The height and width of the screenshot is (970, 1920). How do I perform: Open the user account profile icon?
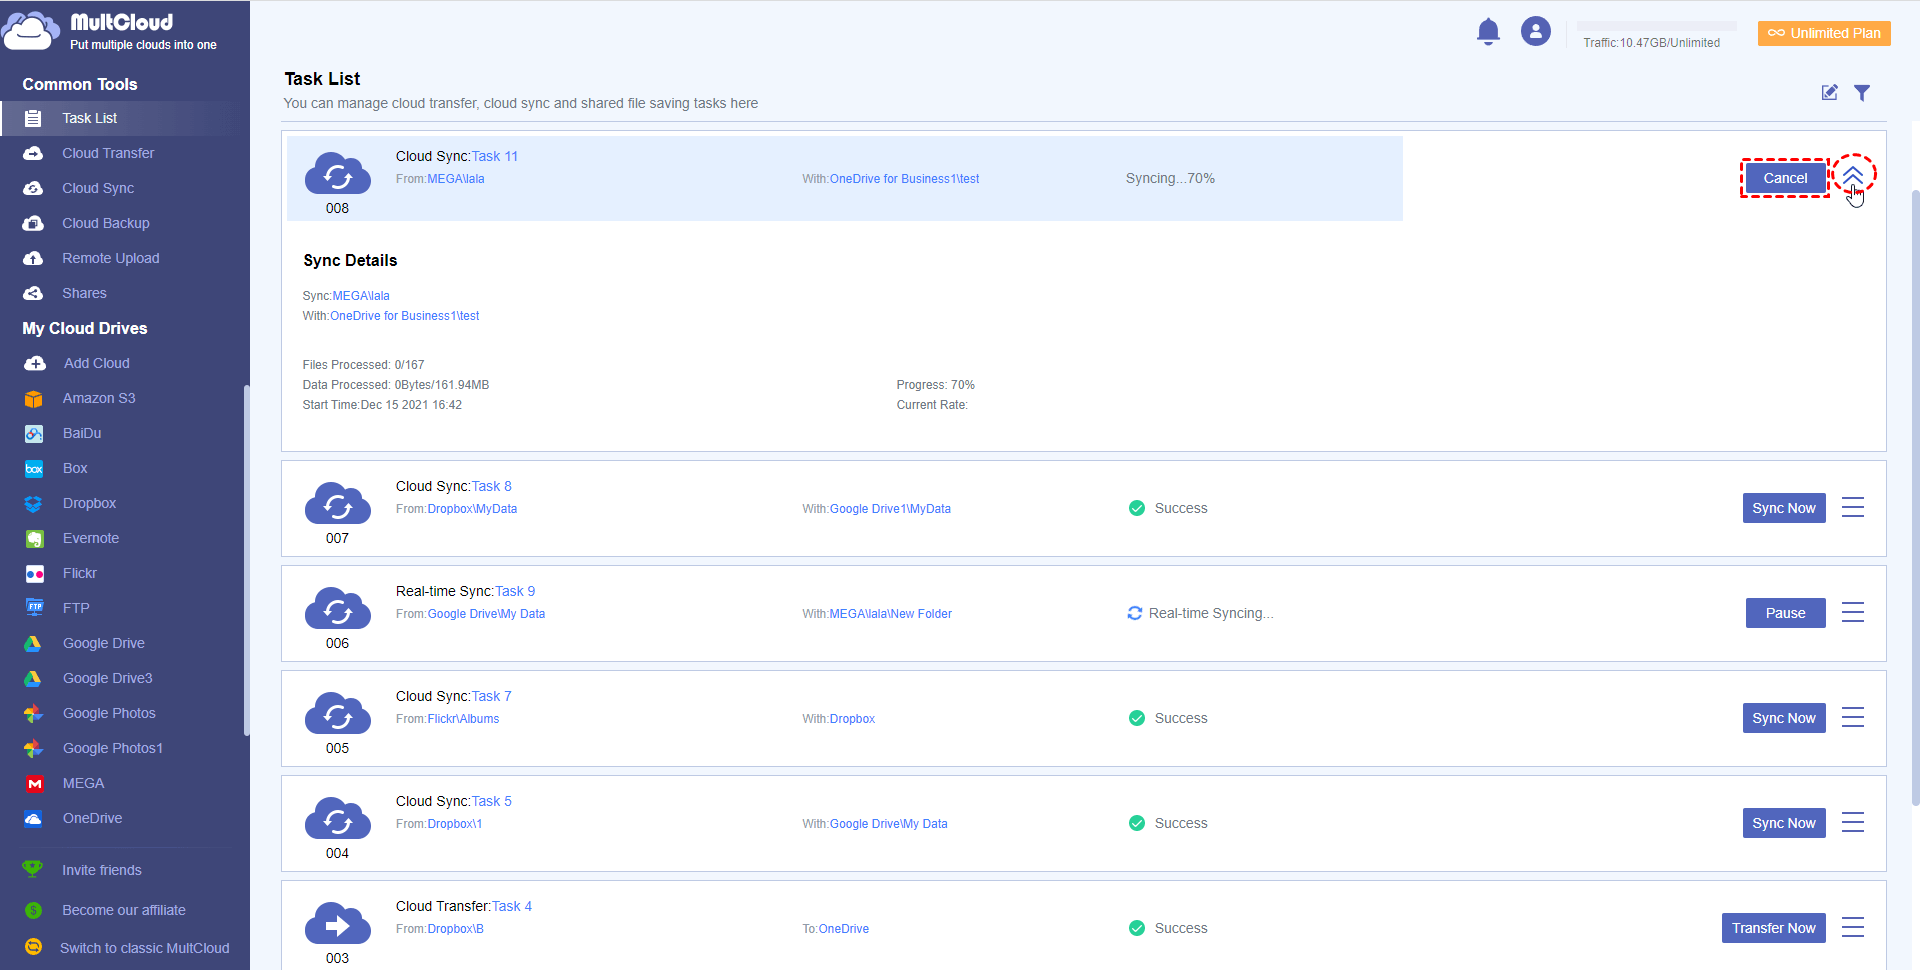coord(1535,32)
